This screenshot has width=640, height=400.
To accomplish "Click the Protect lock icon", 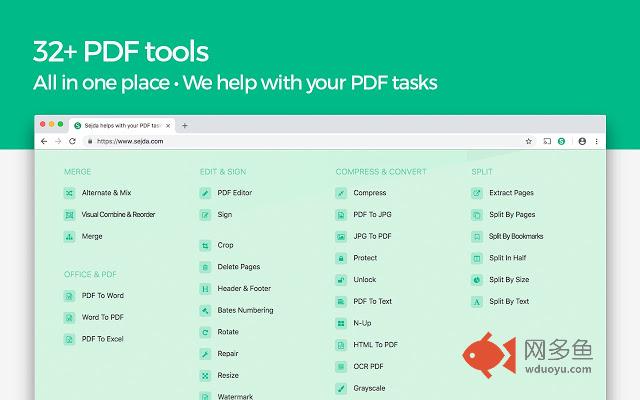I will [x=342, y=258].
